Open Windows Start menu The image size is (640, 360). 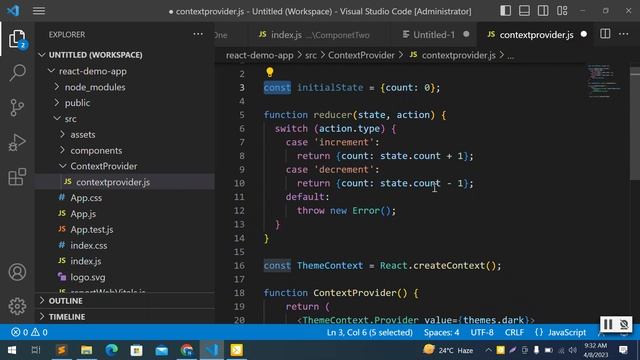[x=12, y=350]
